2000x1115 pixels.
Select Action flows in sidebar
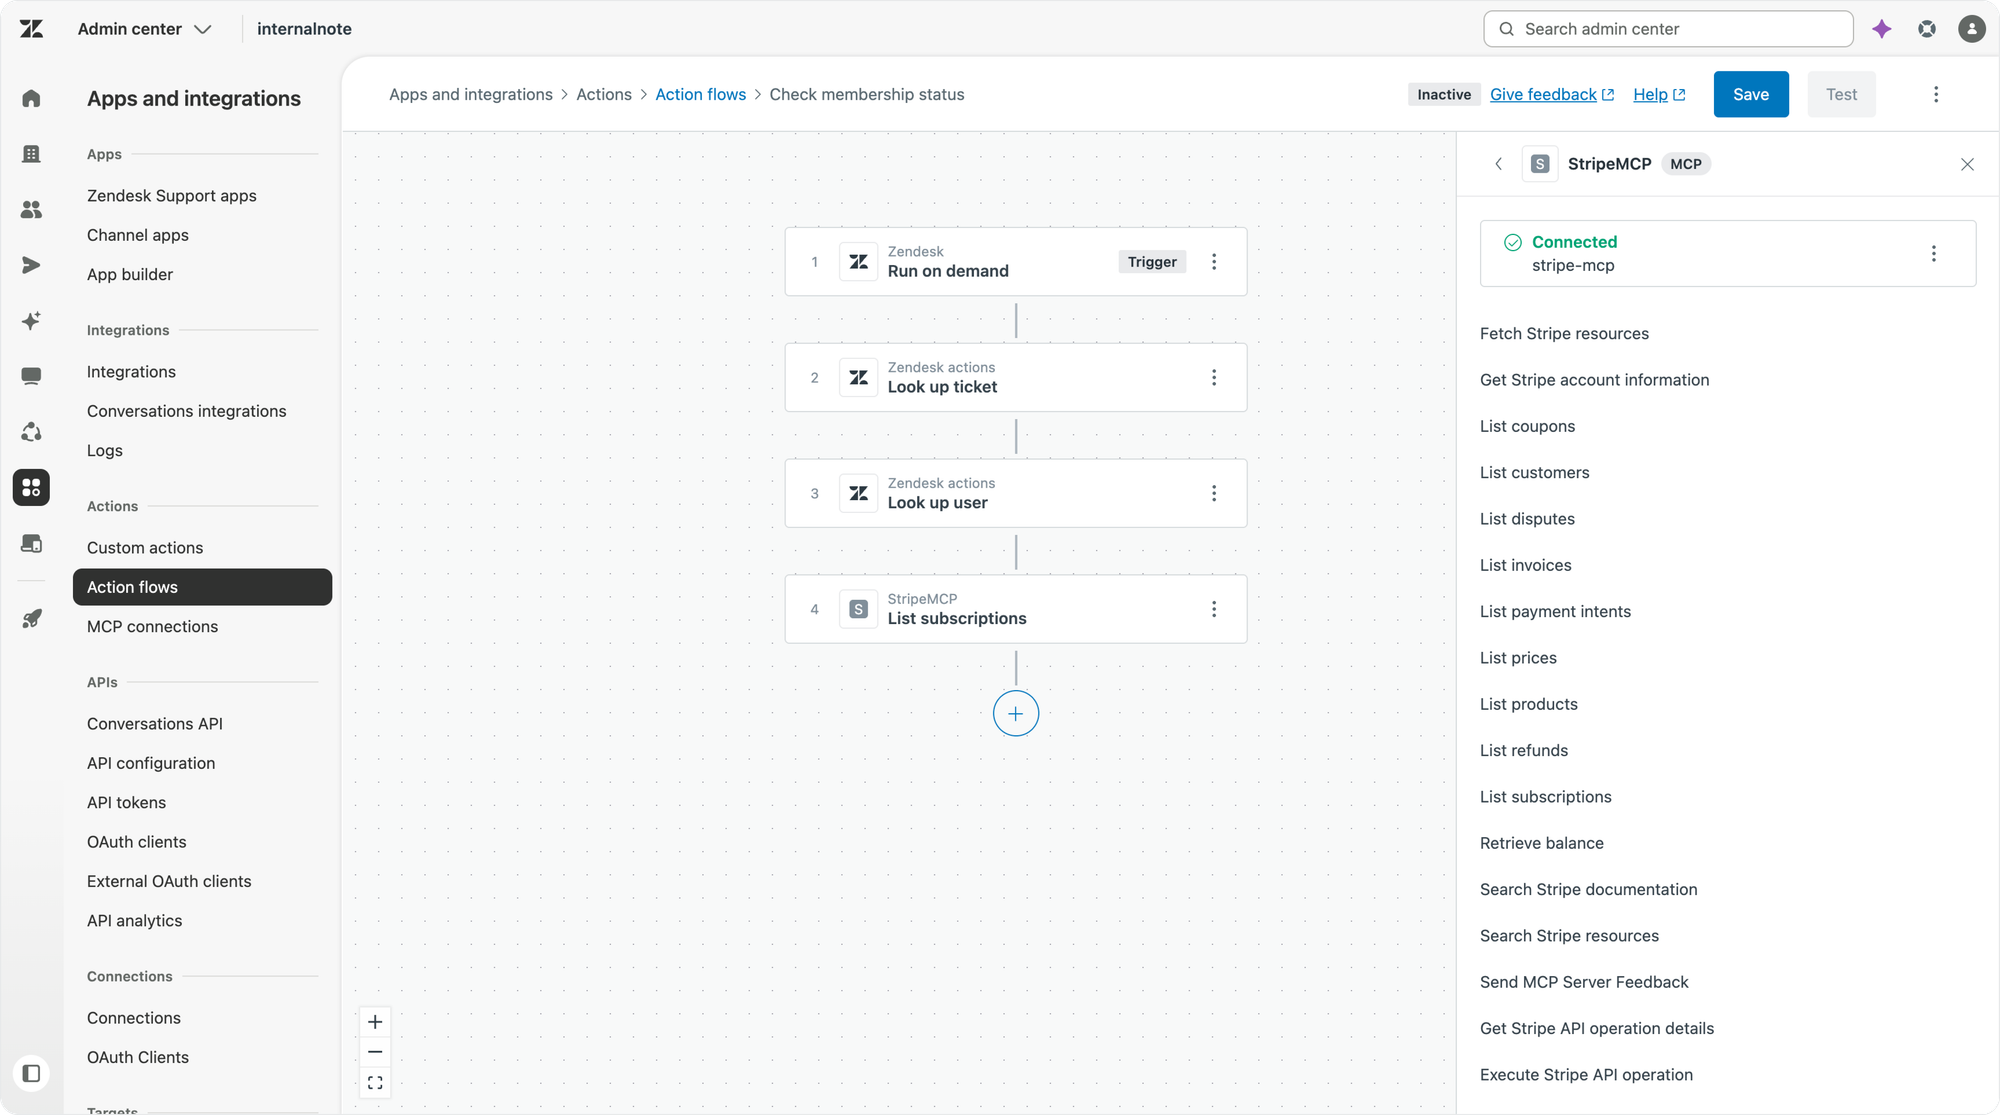point(202,587)
